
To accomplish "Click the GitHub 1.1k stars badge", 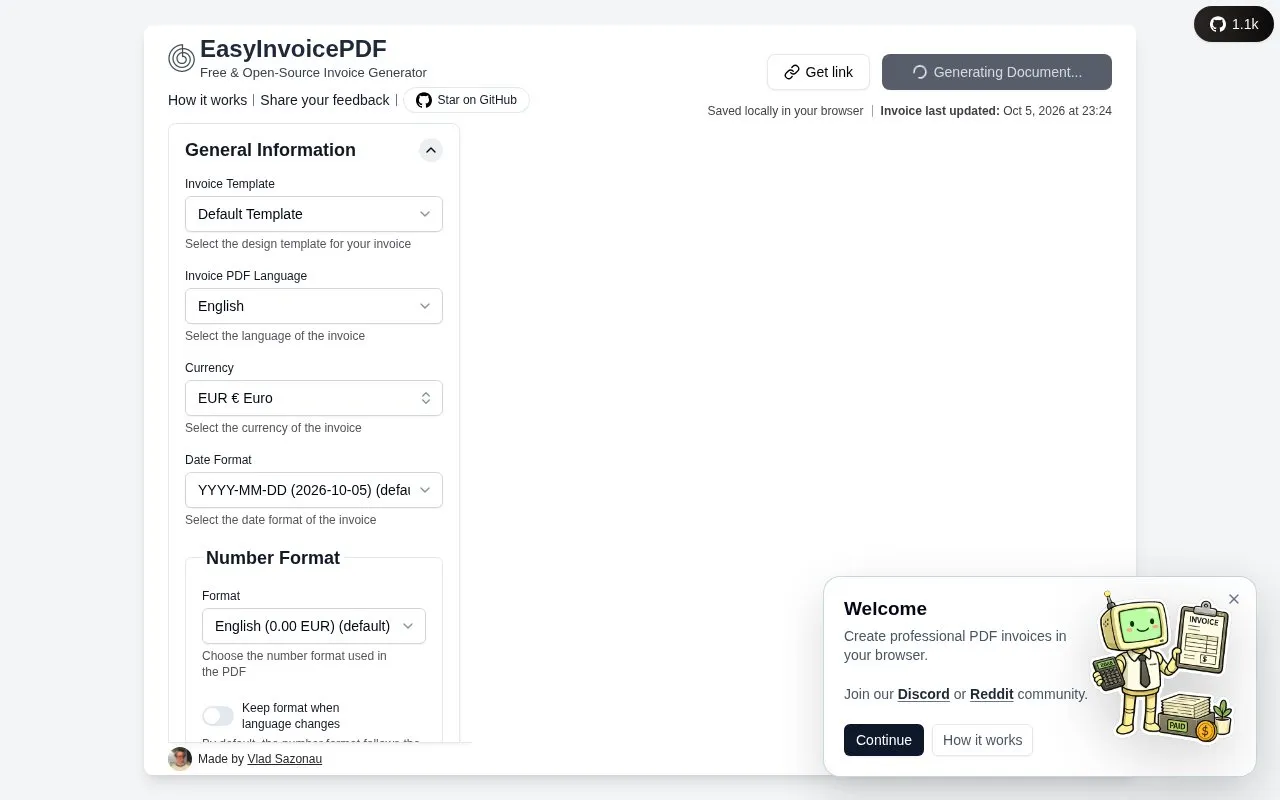I will click(x=1234, y=24).
